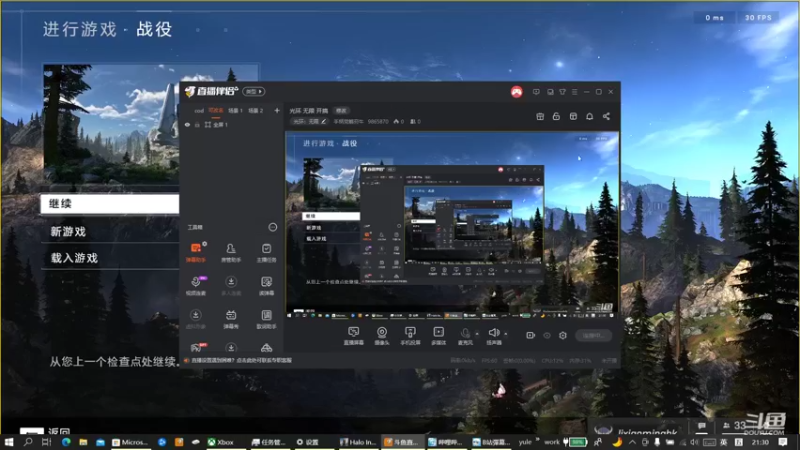Screen dimensions: 800x450
Task: Click the 修改 button next to stream title
Action: pyautogui.click(x=341, y=111)
